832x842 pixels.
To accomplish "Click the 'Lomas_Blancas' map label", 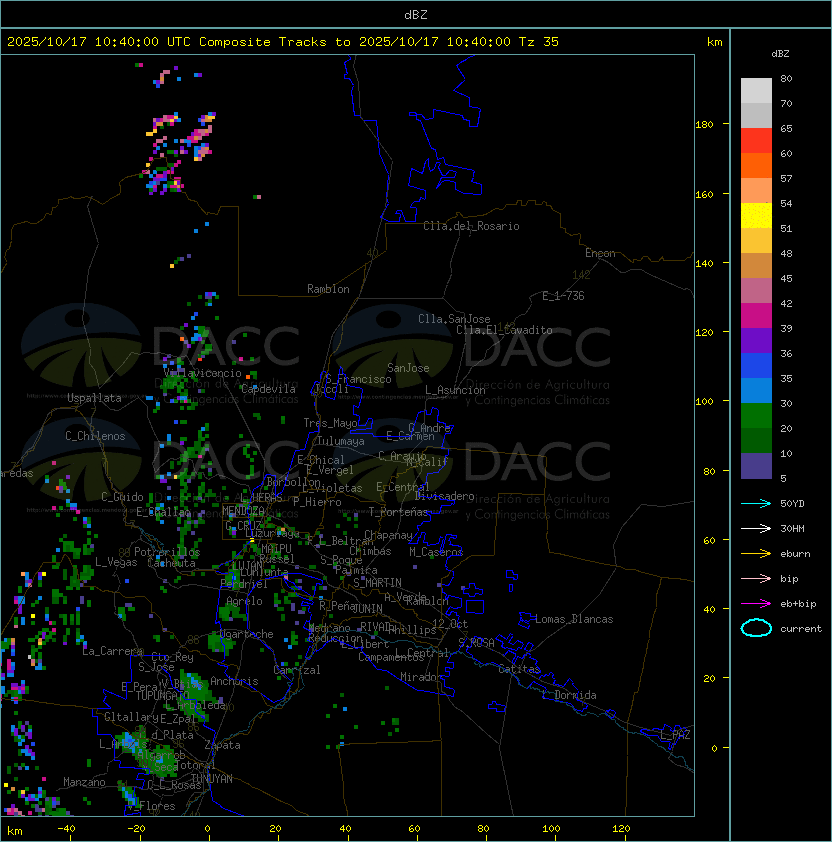I will click(574, 619).
